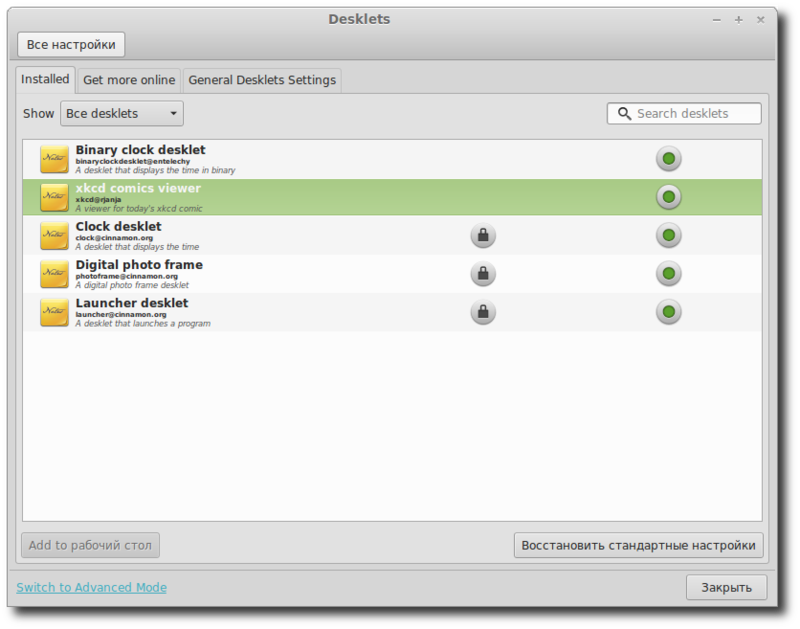This screenshot has width=800, height=629.
Task: Toggle the xkcd comics viewer status indicator
Action: tap(668, 196)
